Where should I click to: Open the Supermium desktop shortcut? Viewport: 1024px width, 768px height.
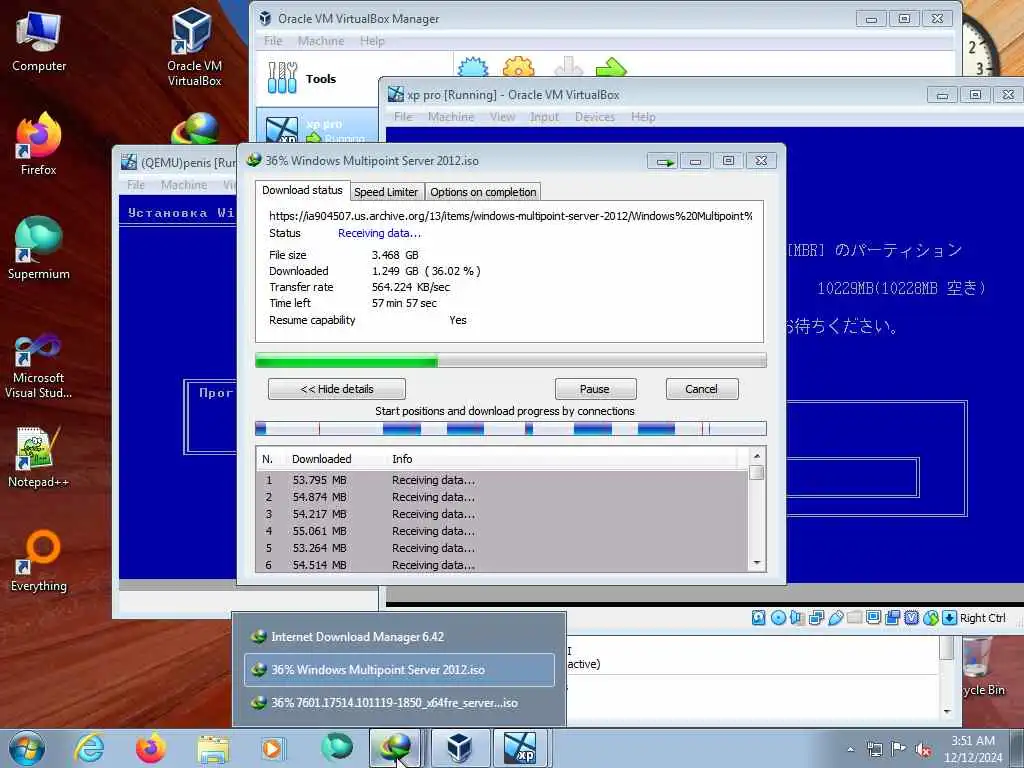point(39,248)
